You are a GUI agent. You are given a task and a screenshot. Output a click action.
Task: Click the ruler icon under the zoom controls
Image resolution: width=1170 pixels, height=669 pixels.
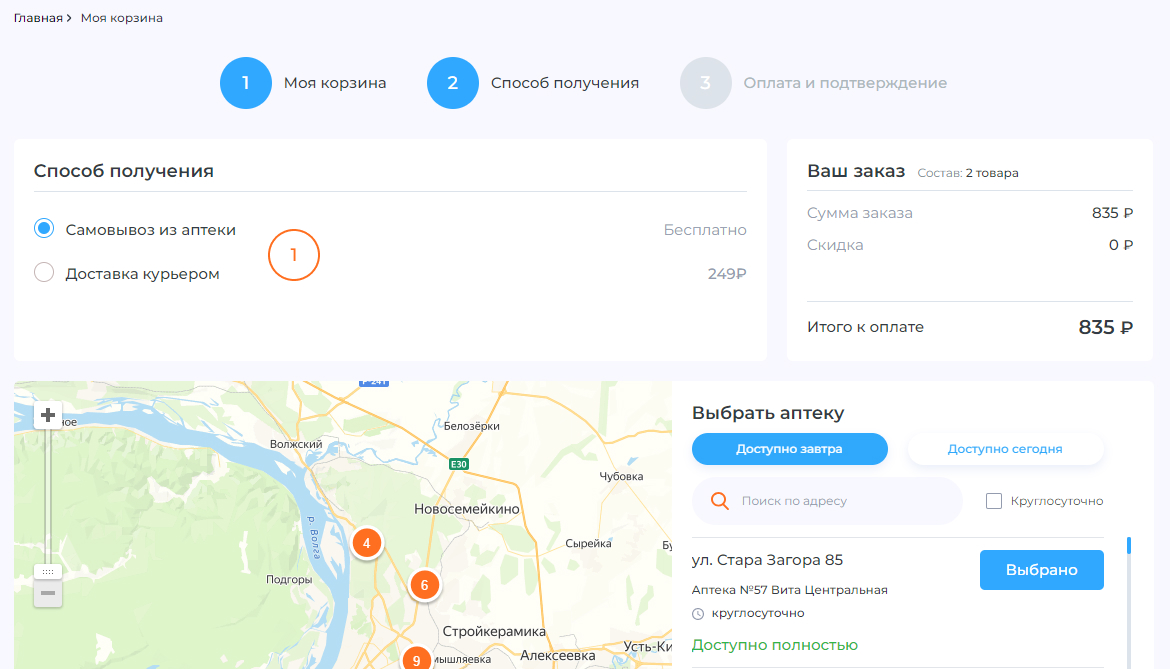47,570
